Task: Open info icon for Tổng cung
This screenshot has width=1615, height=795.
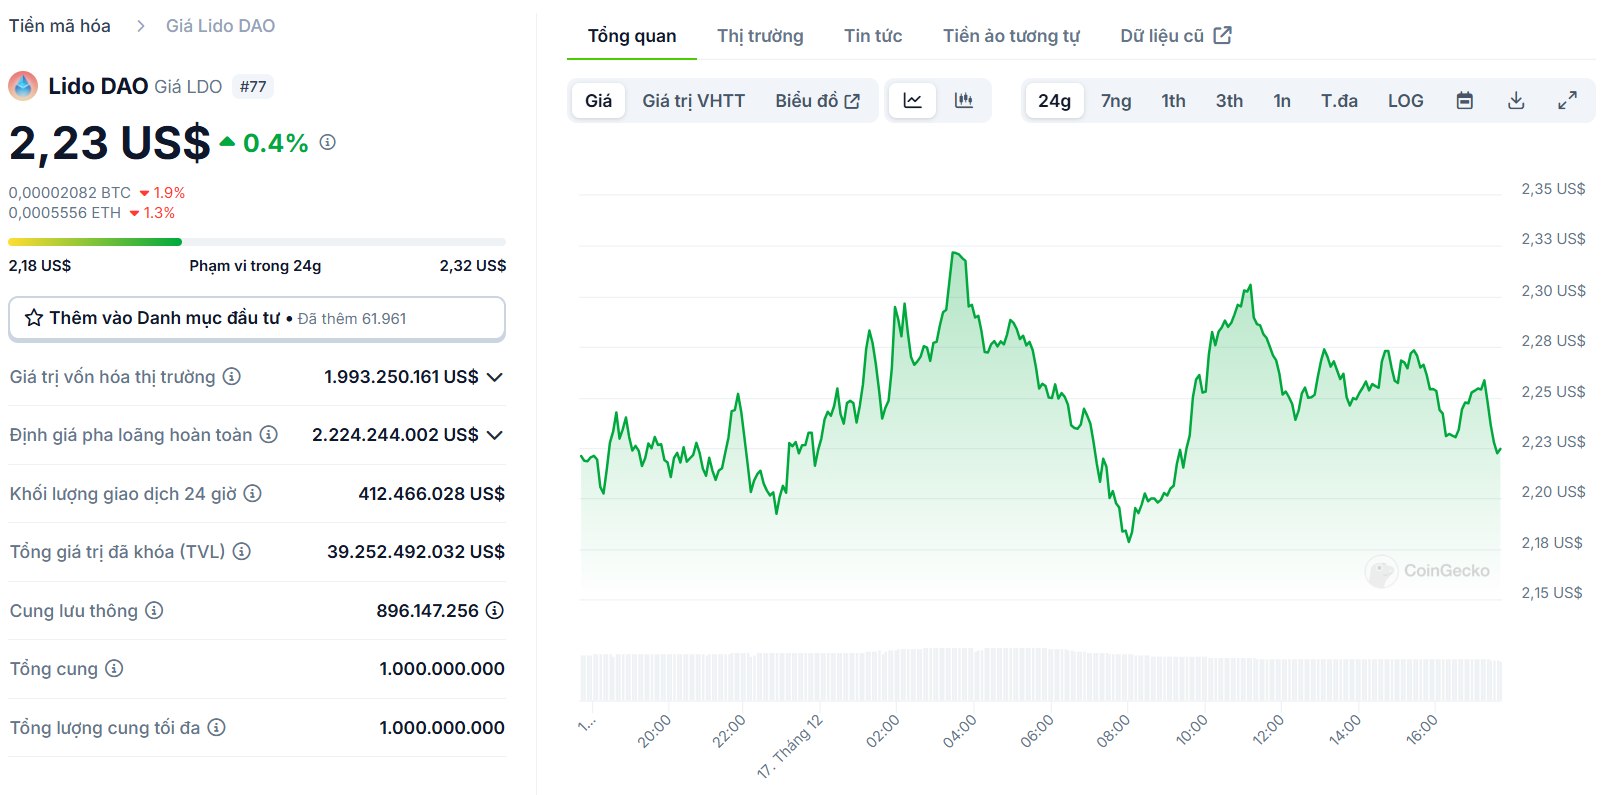Action: coord(115,668)
